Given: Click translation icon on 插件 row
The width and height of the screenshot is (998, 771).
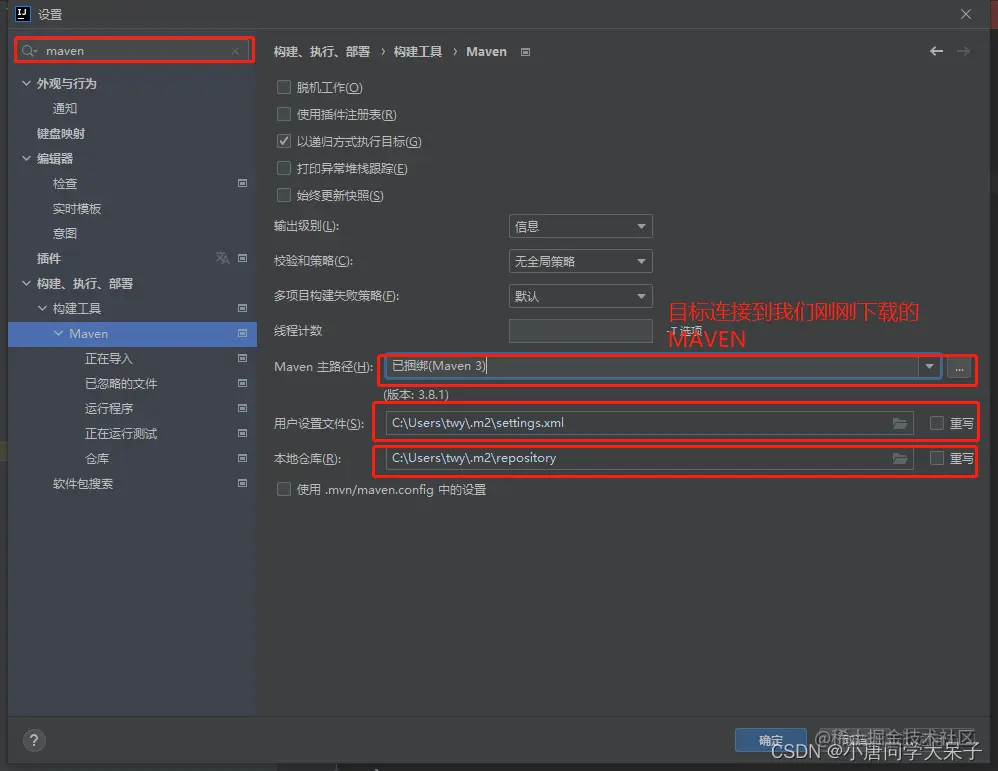Looking at the screenshot, I should tap(223, 258).
